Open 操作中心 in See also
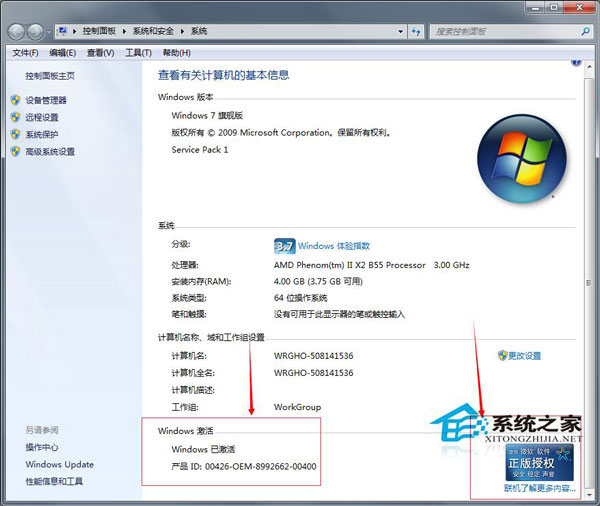The width and height of the screenshot is (600, 506). tap(42, 447)
